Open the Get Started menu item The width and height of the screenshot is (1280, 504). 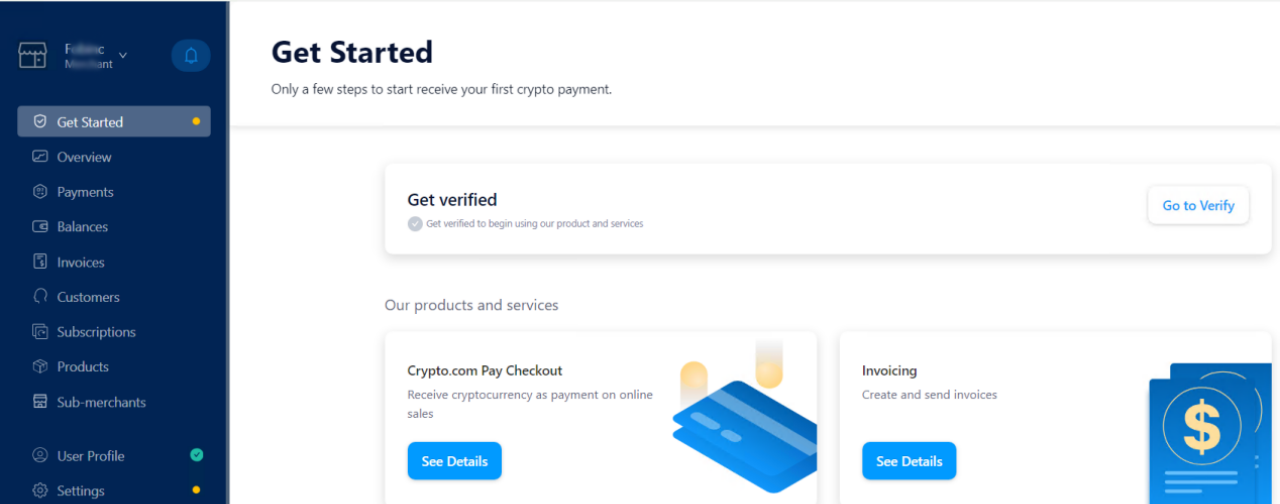pyautogui.click(x=114, y=122)
